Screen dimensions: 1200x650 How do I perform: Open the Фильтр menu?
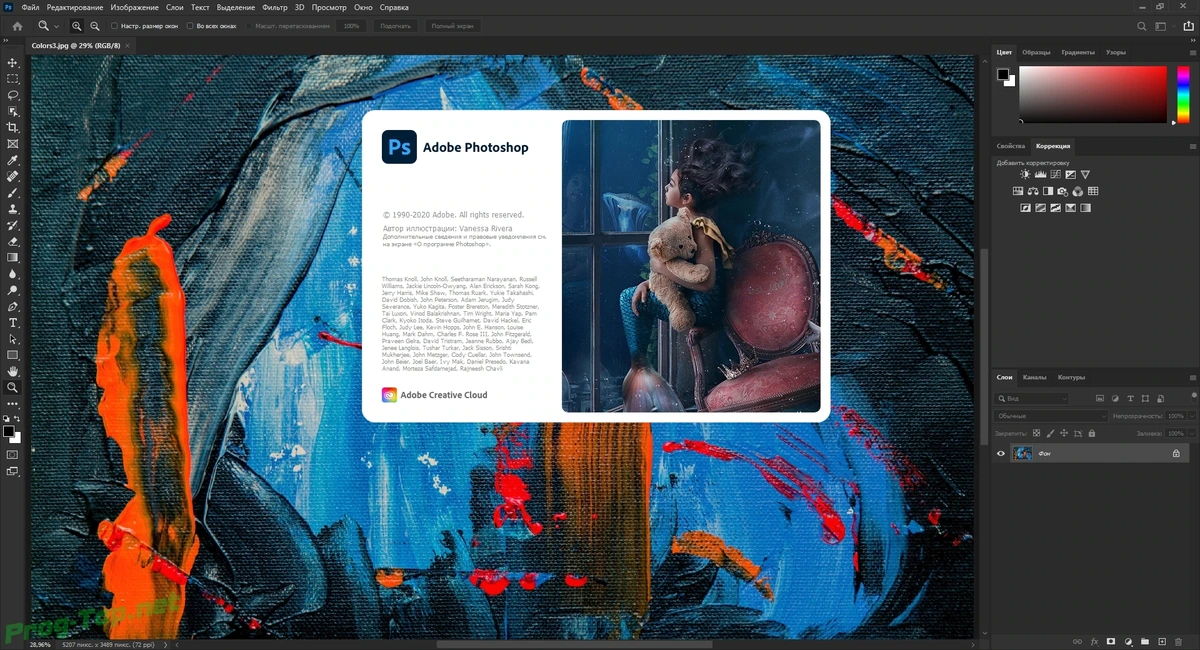coord(274,7)
